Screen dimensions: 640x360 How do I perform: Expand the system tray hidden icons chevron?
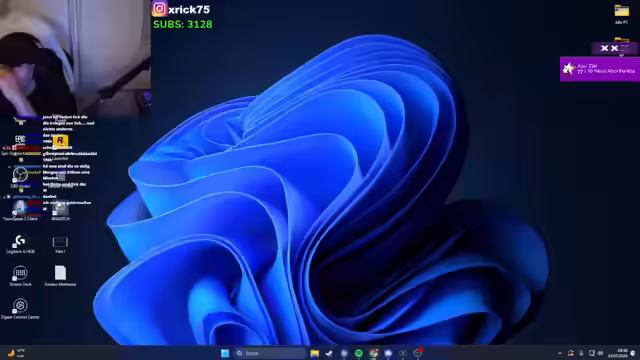560,353
